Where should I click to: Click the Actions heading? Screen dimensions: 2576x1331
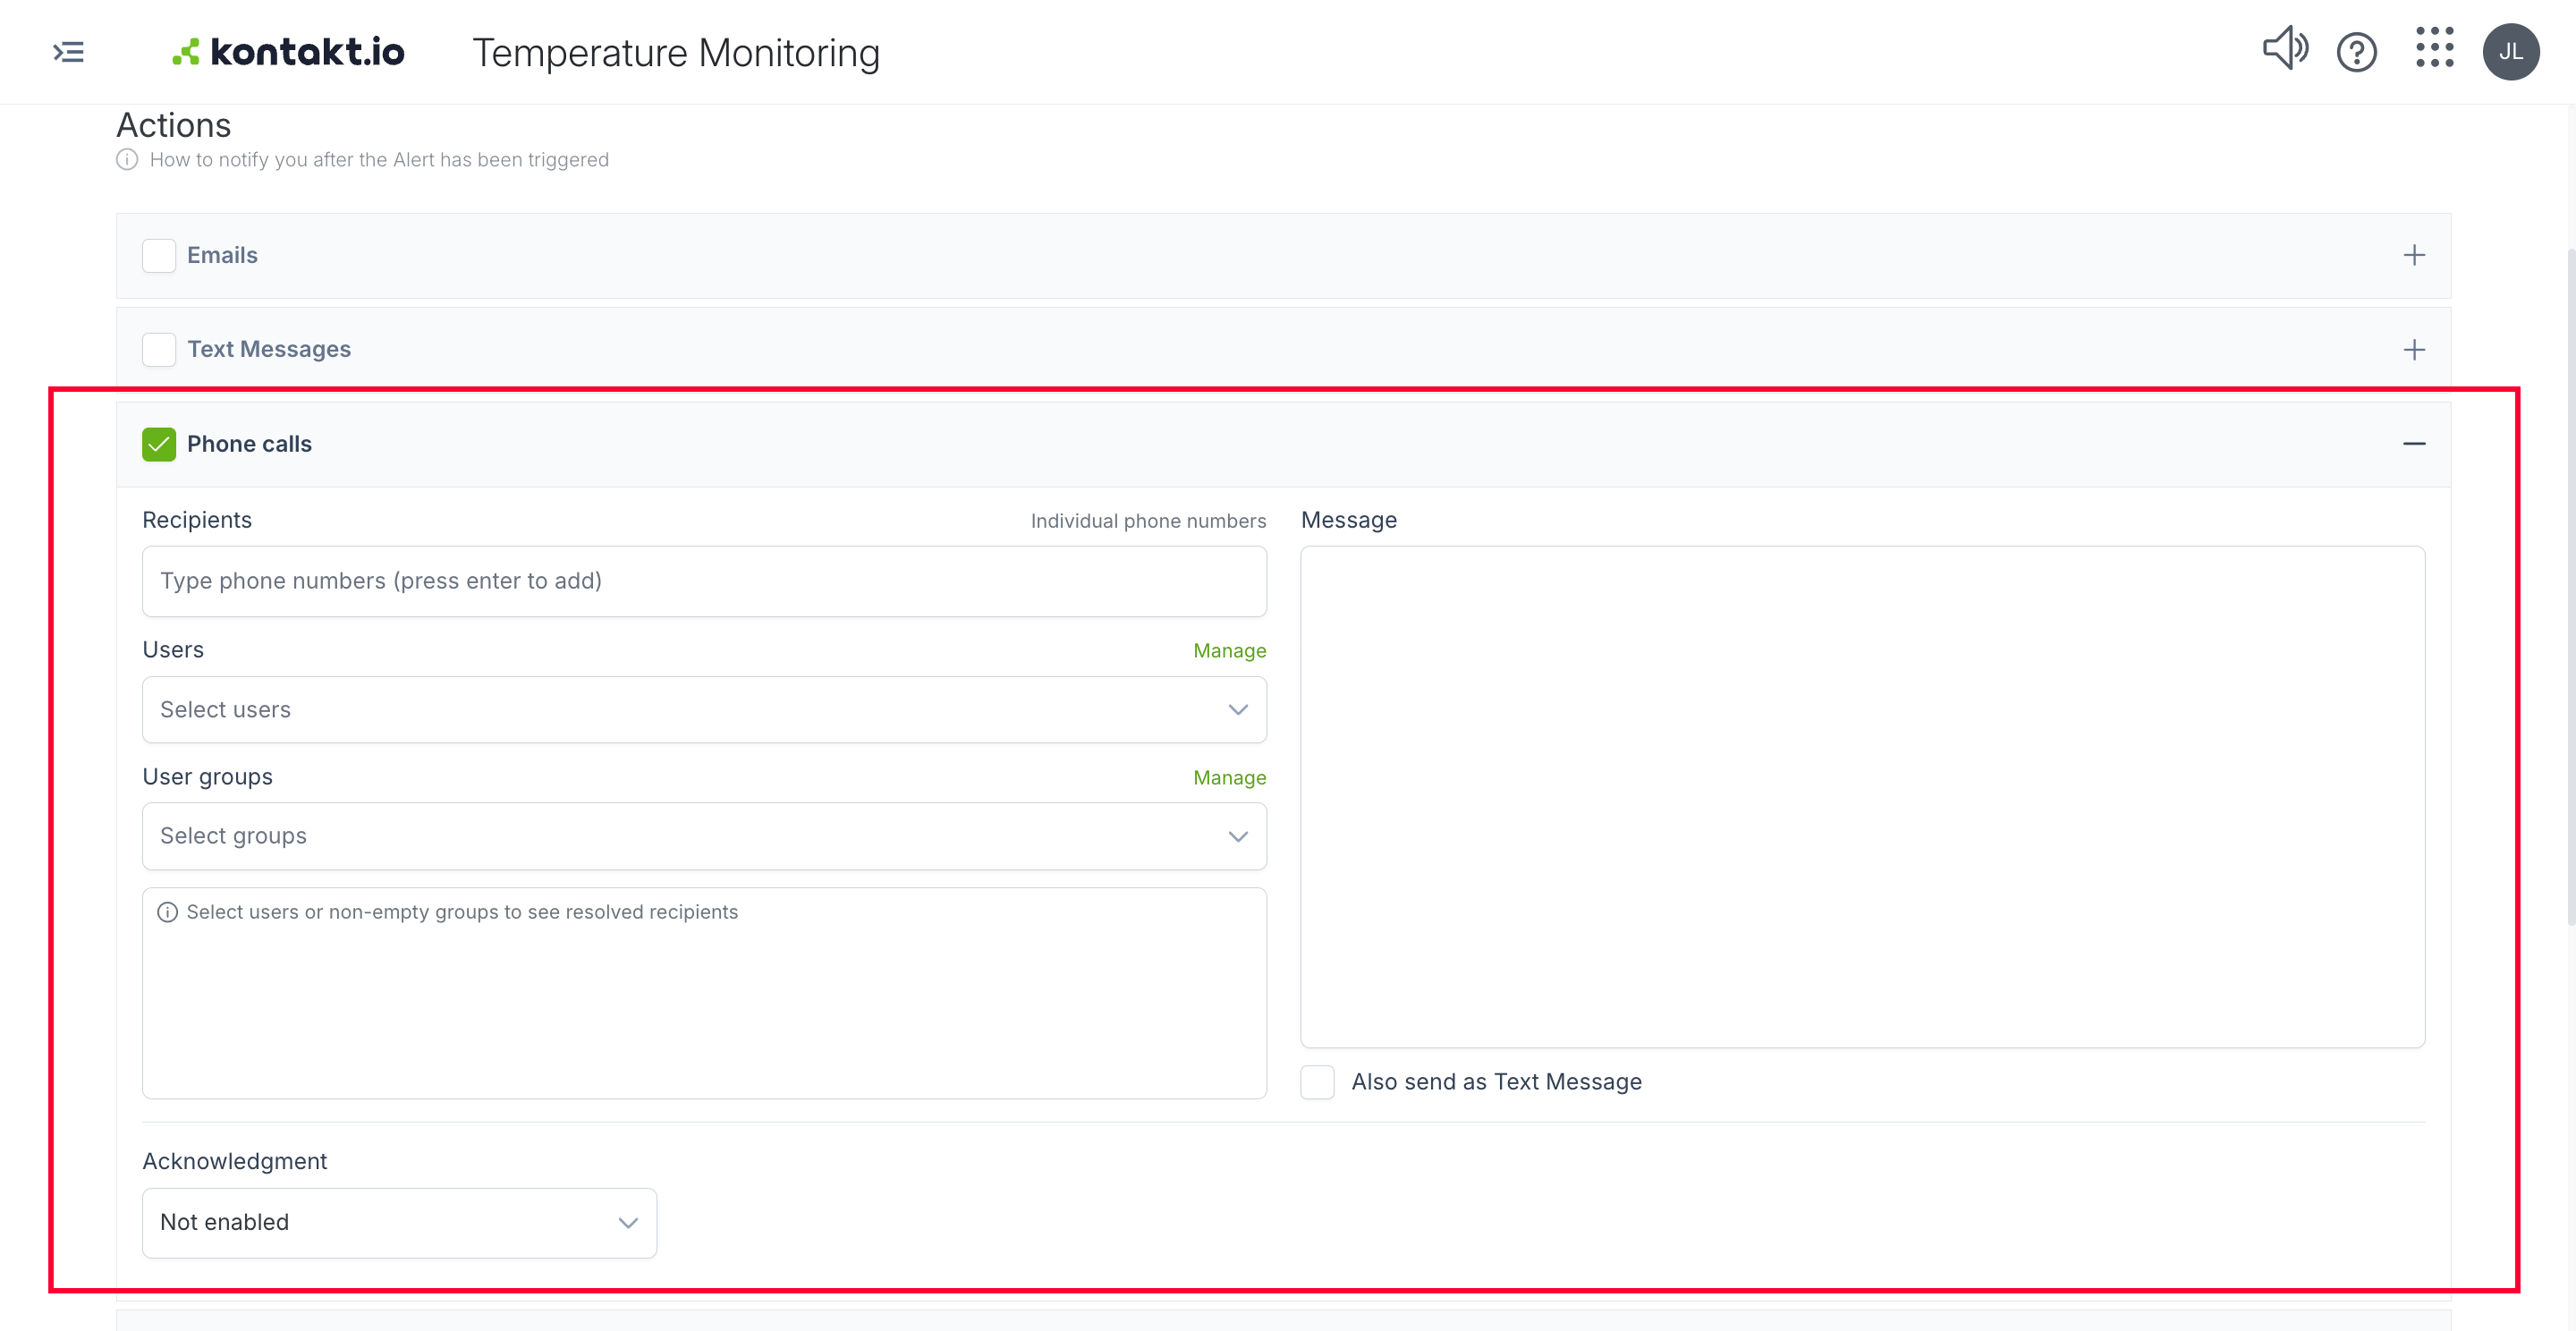click(x=173, y=125)
